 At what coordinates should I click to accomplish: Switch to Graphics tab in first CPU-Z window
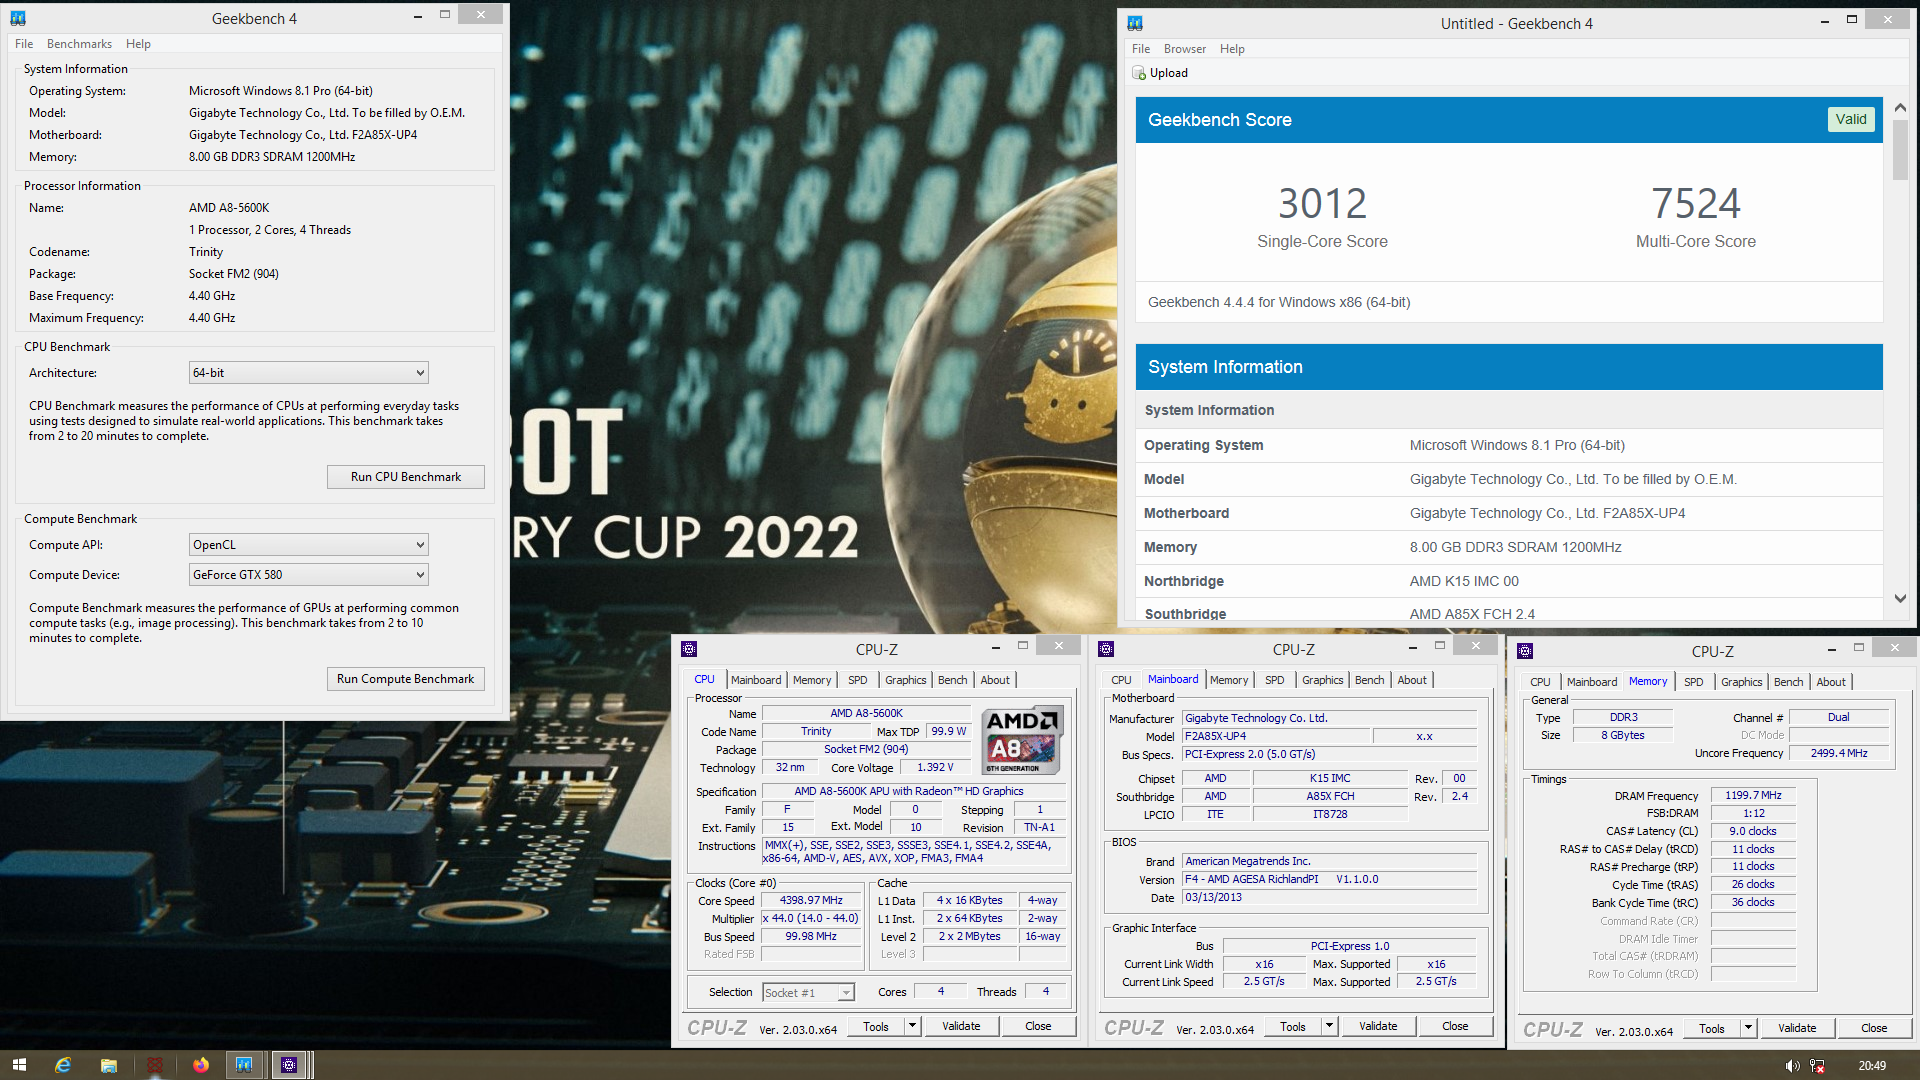tap(906, 680)
